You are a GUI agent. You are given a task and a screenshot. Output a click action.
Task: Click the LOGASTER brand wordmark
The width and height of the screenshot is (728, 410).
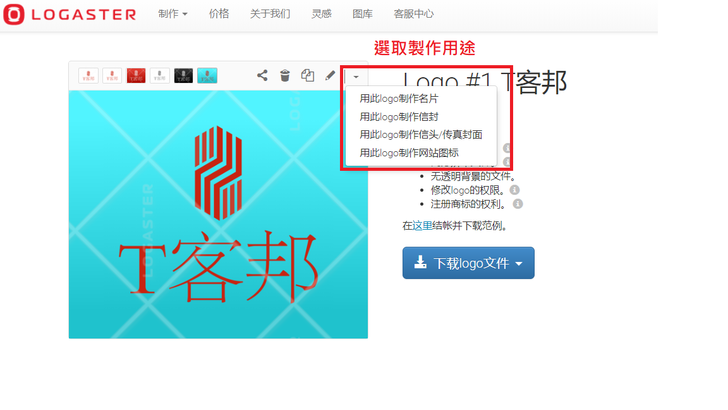tap(84, 15)
